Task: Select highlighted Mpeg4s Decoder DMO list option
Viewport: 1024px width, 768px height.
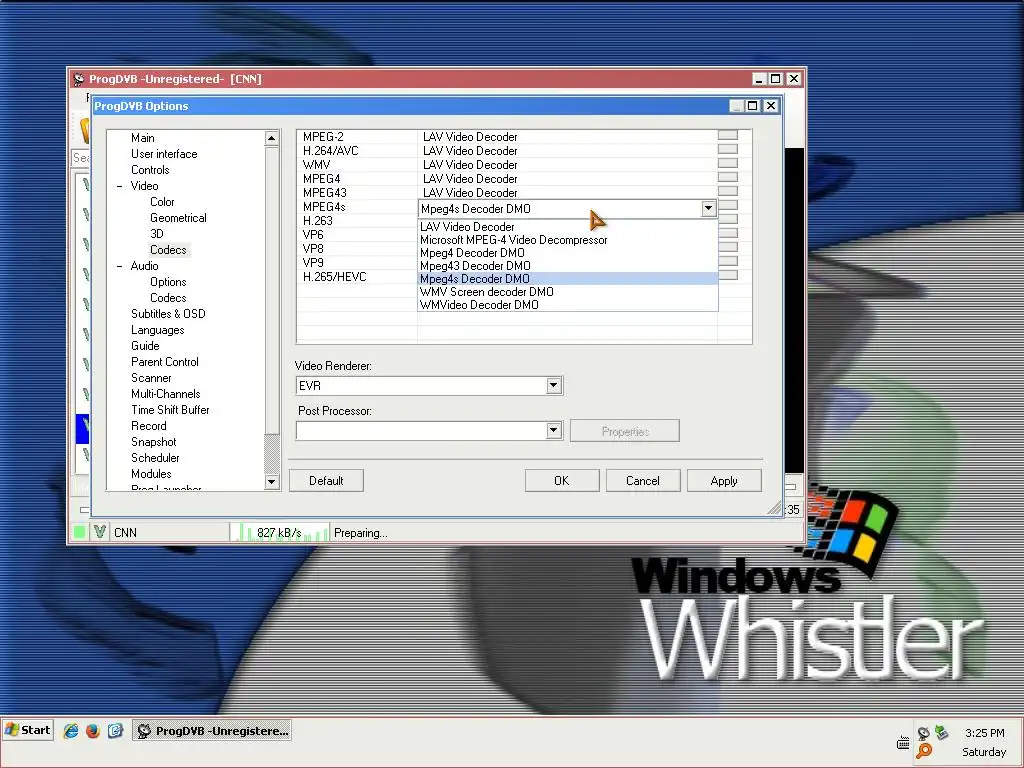Action: click(x=568, y=279)
